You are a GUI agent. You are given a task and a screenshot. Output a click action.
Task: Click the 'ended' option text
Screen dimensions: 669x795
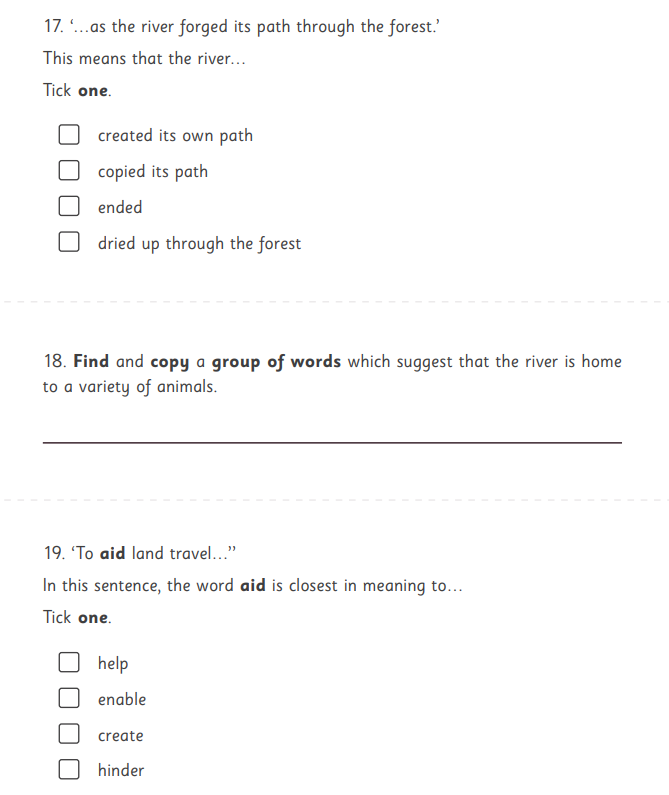point(120,207)
